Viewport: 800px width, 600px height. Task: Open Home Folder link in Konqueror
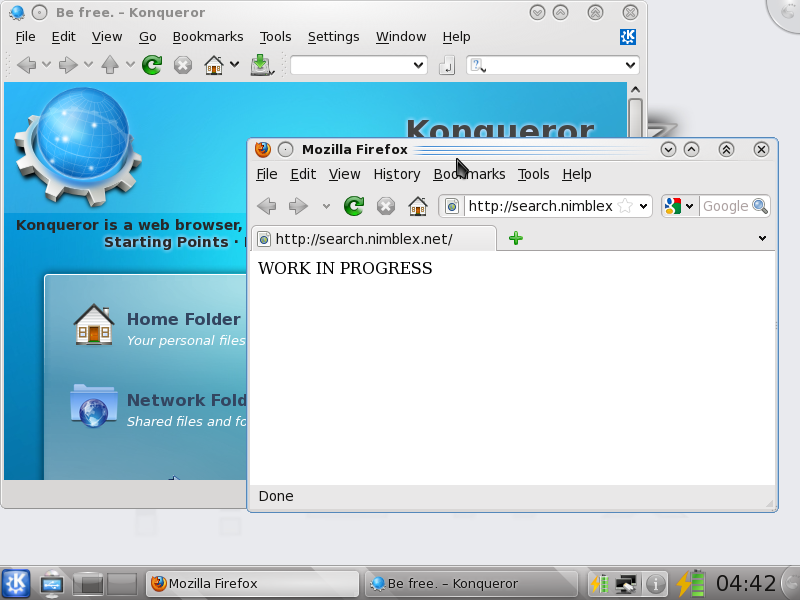[x=184, y=319]
